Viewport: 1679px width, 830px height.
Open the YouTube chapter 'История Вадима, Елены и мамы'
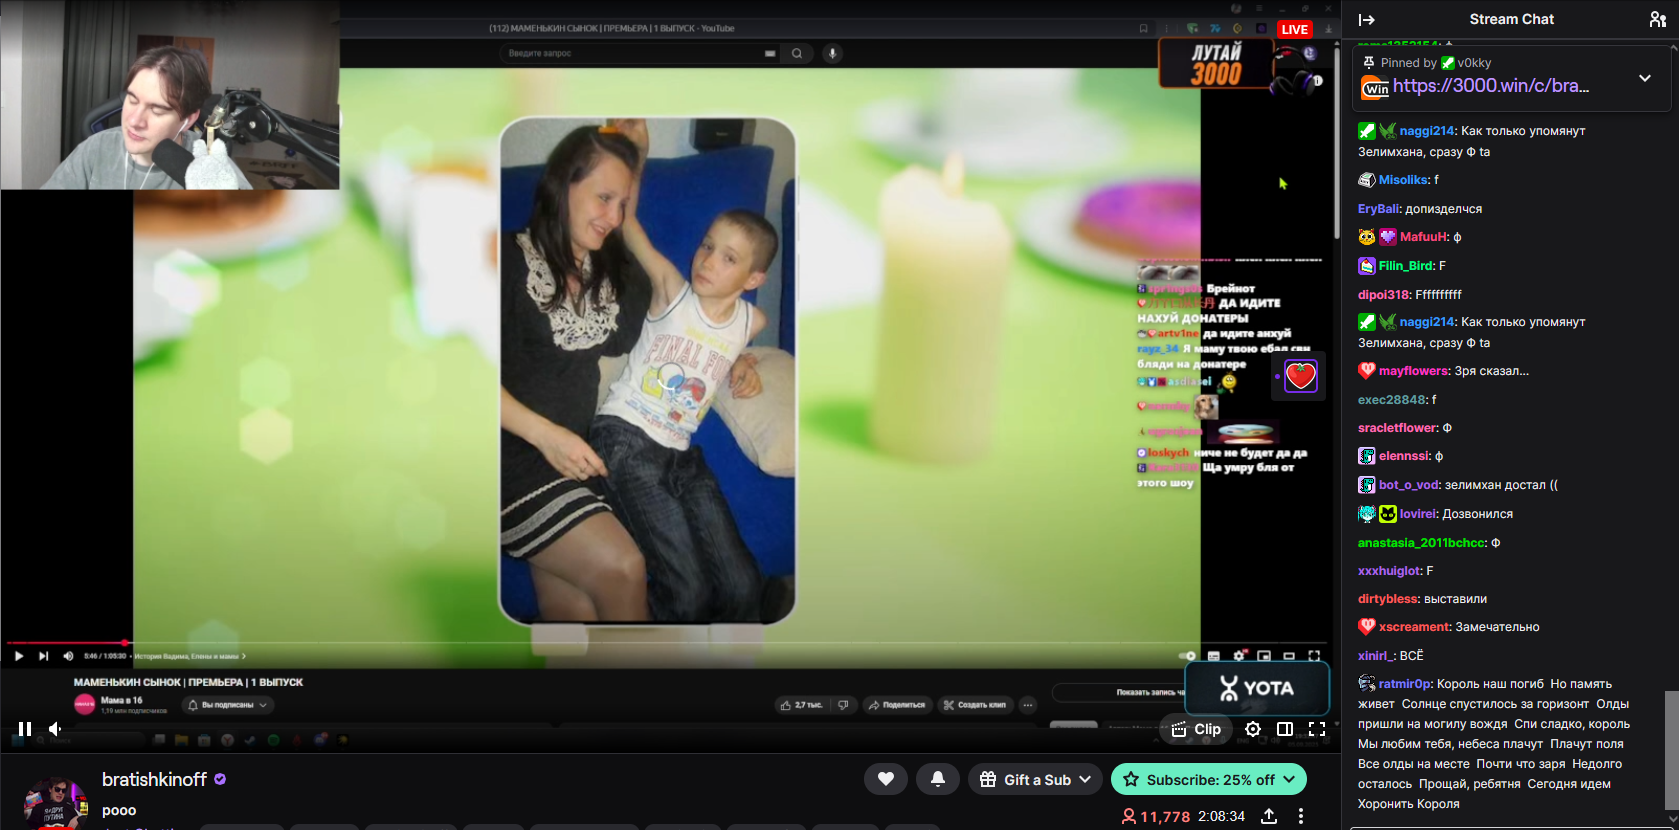[190, 657]
